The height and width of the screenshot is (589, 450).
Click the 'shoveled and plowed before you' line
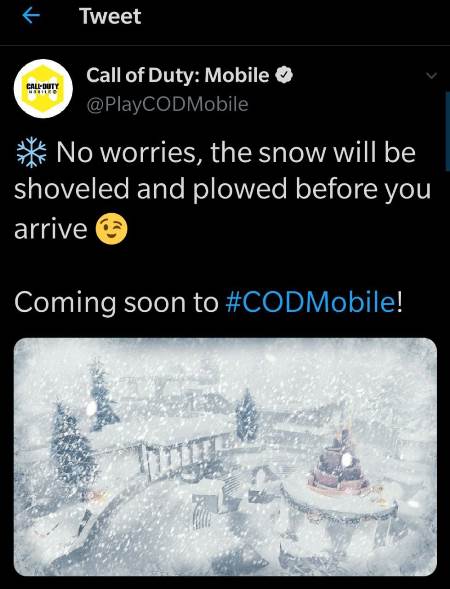(222, 190)
